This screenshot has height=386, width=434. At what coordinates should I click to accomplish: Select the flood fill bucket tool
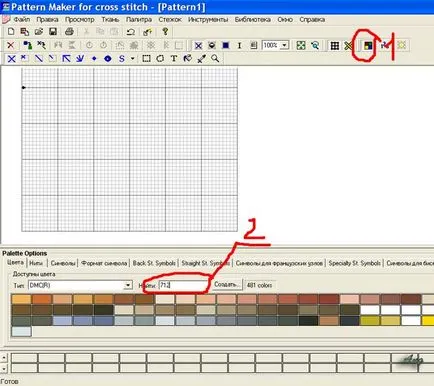[x=188, y=59]
